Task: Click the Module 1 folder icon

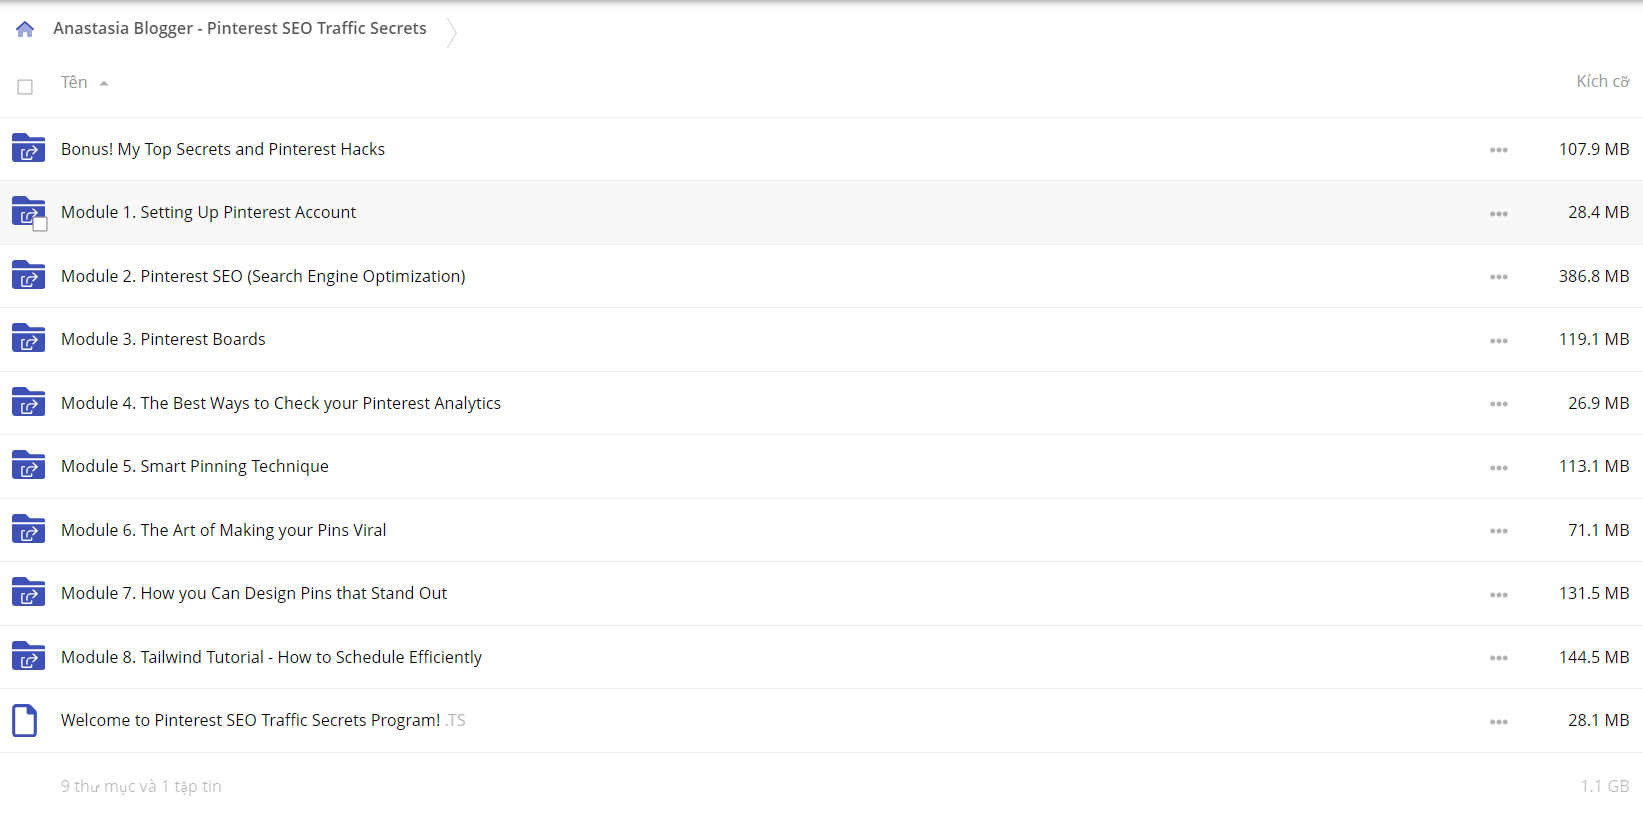Action: pos(26,210)
